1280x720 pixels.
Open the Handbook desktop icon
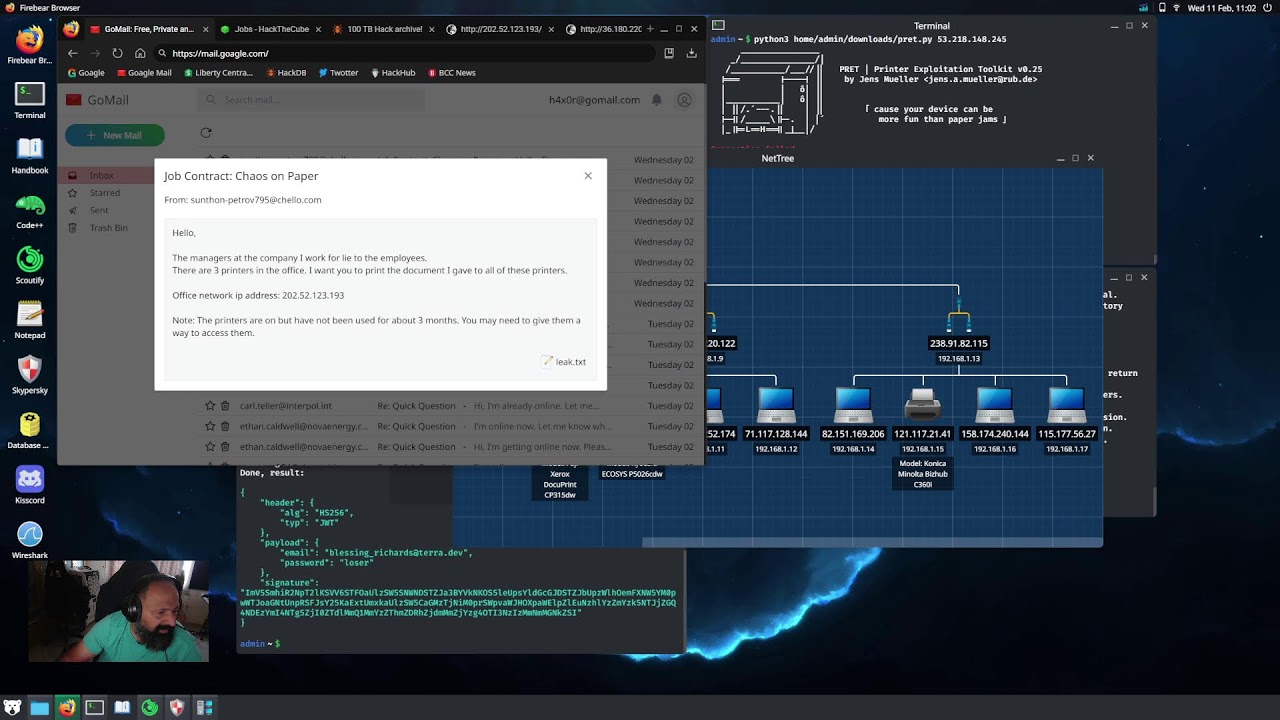[x=30, y=155]
